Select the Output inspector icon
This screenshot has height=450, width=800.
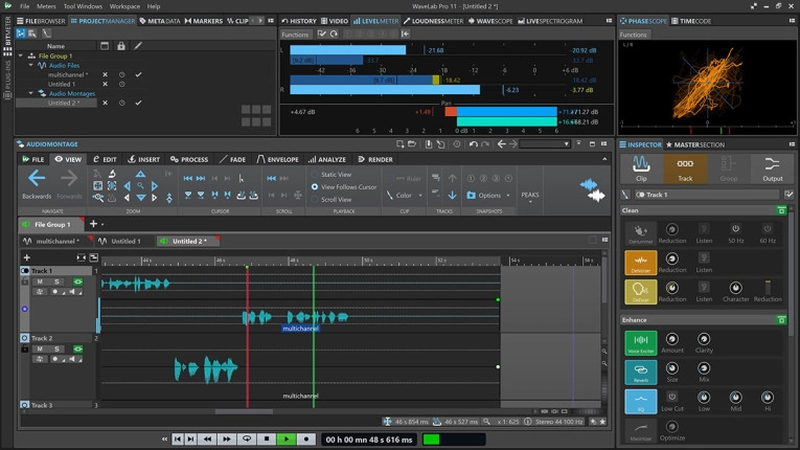tap(772, 165)
